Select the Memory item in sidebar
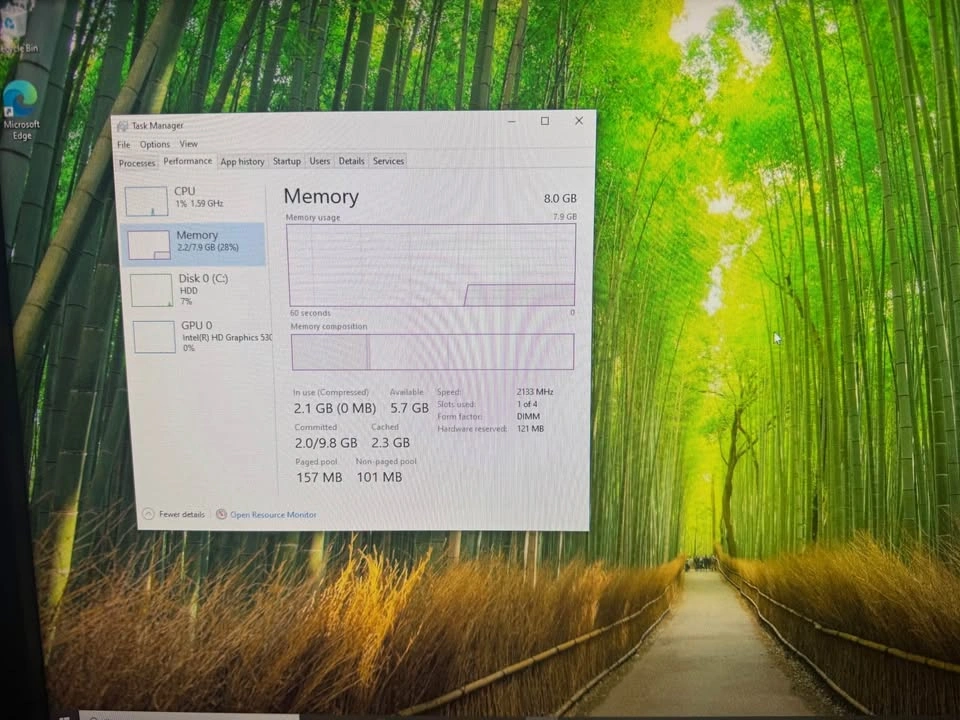The width and height of the screenshot is (960, 720). pos(196,242)
